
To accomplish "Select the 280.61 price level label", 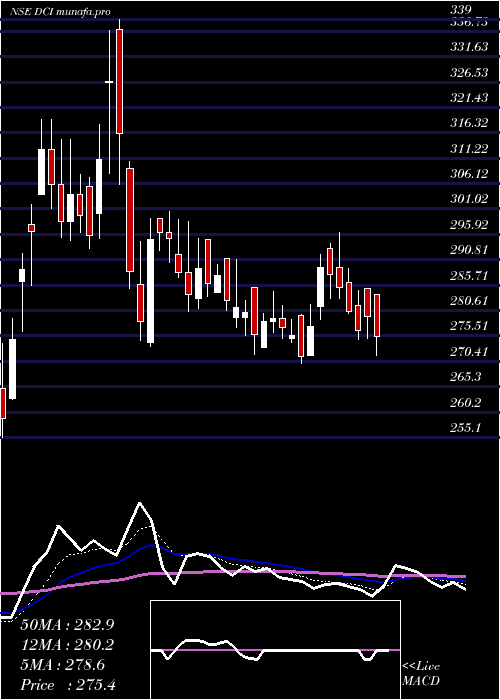I will pos(469,301).
